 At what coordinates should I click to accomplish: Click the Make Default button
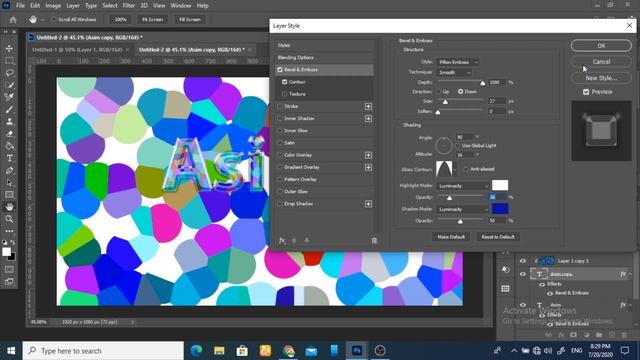coord(451,237)
